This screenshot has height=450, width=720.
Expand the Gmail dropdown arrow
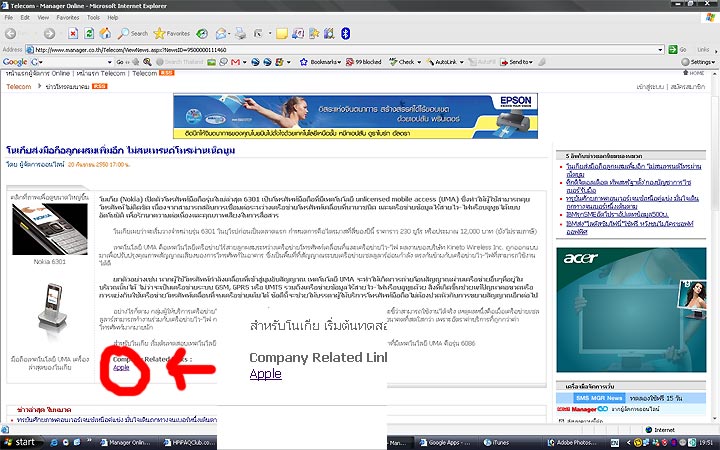tap(244, 62)
